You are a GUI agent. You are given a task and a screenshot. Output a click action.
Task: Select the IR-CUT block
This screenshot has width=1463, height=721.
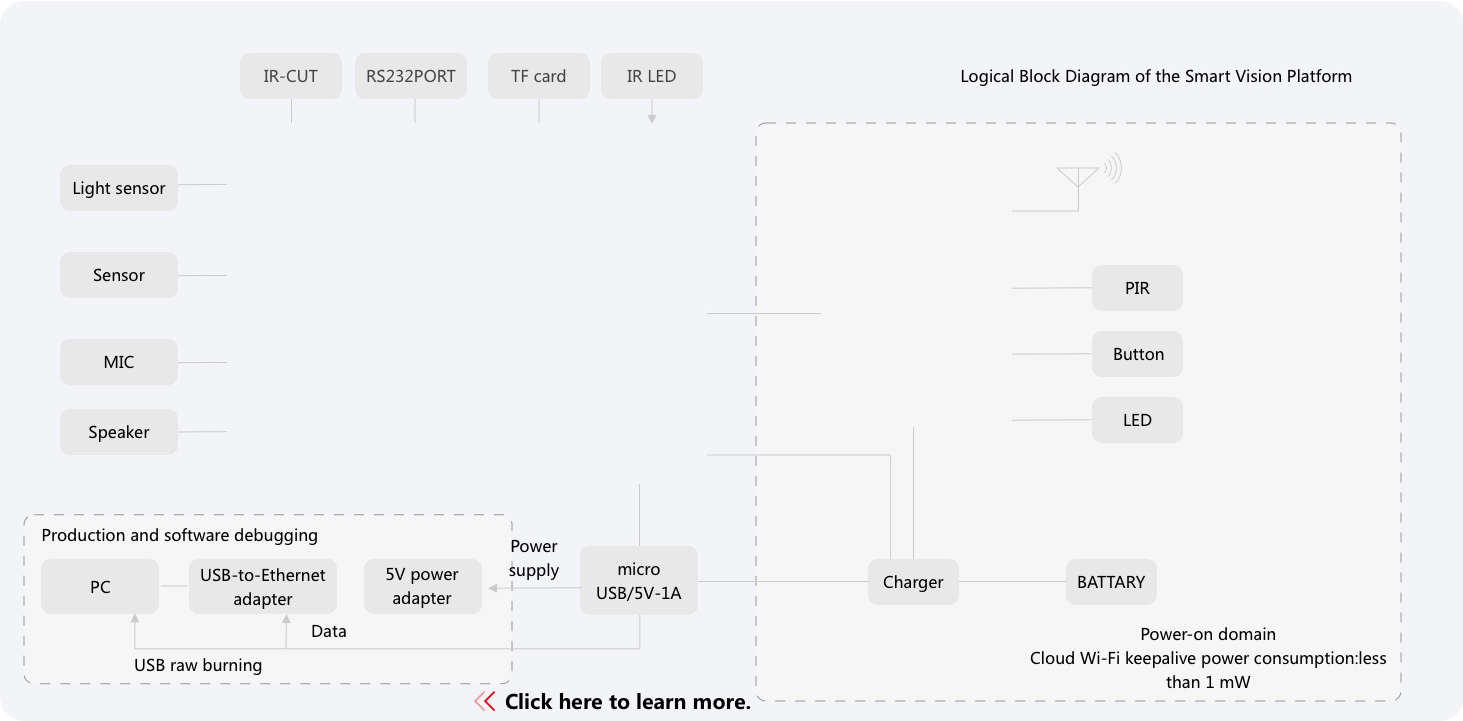point(290,76)
